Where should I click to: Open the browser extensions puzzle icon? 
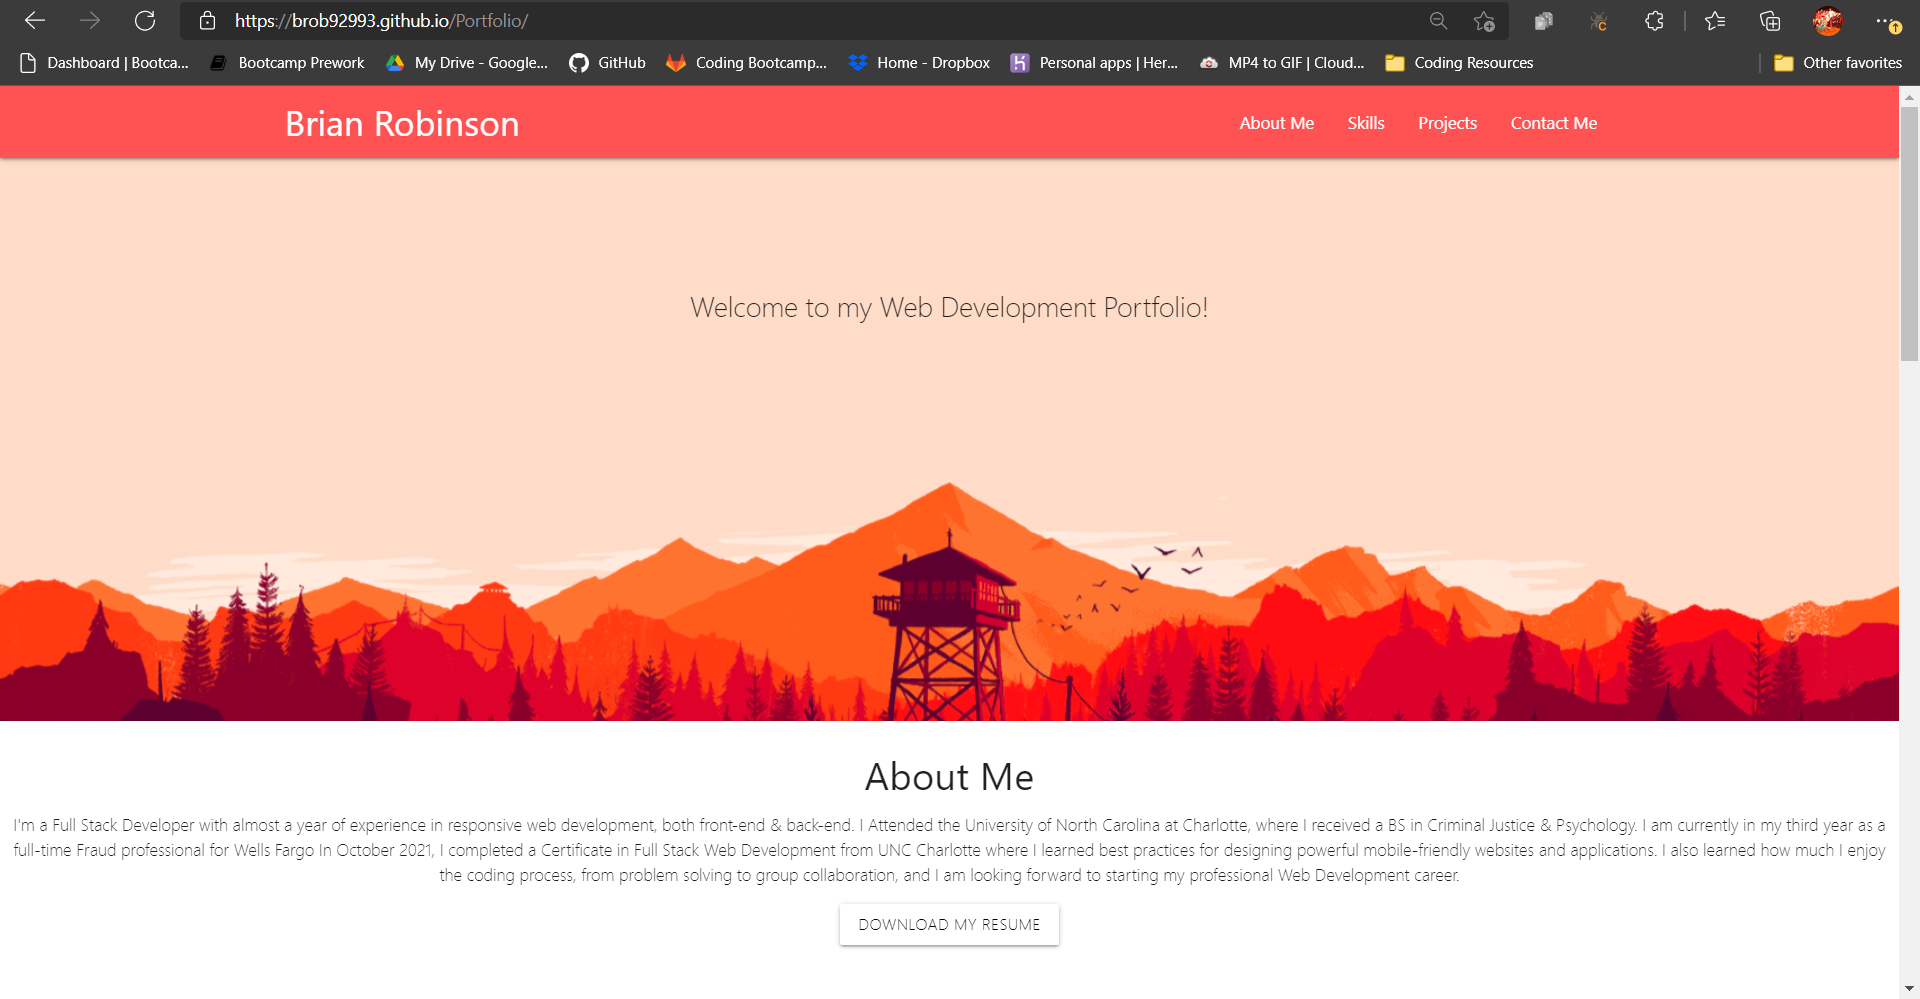(1654, 20)
